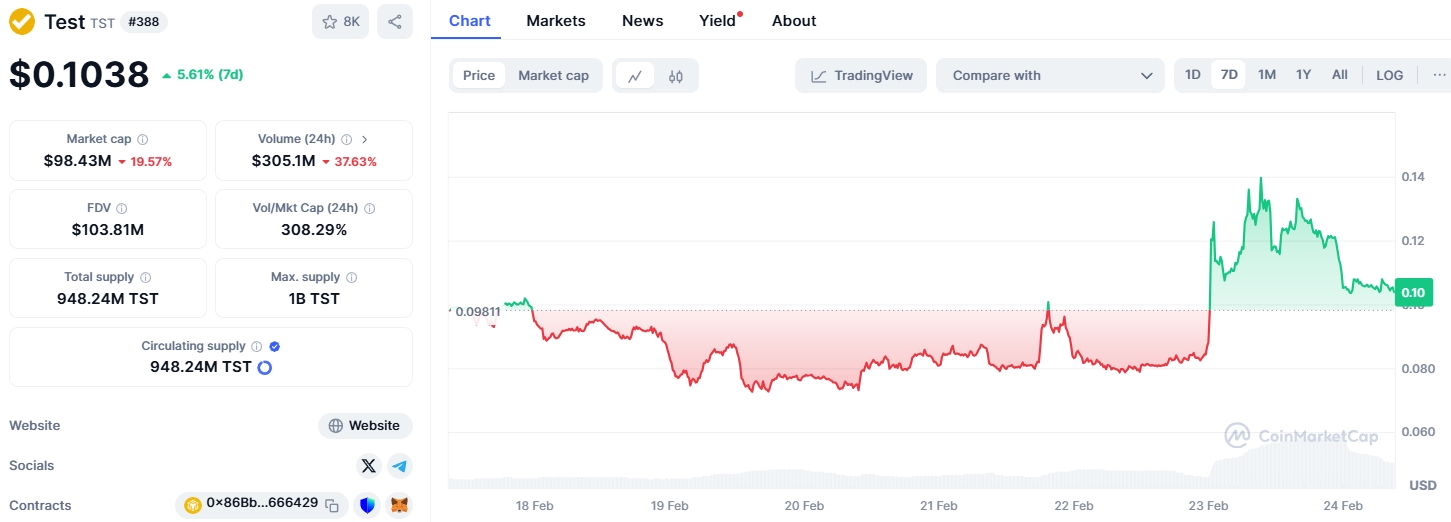Select the 1M time range
Viewport: 1451px width, 522px height.
pos(1267,75)
